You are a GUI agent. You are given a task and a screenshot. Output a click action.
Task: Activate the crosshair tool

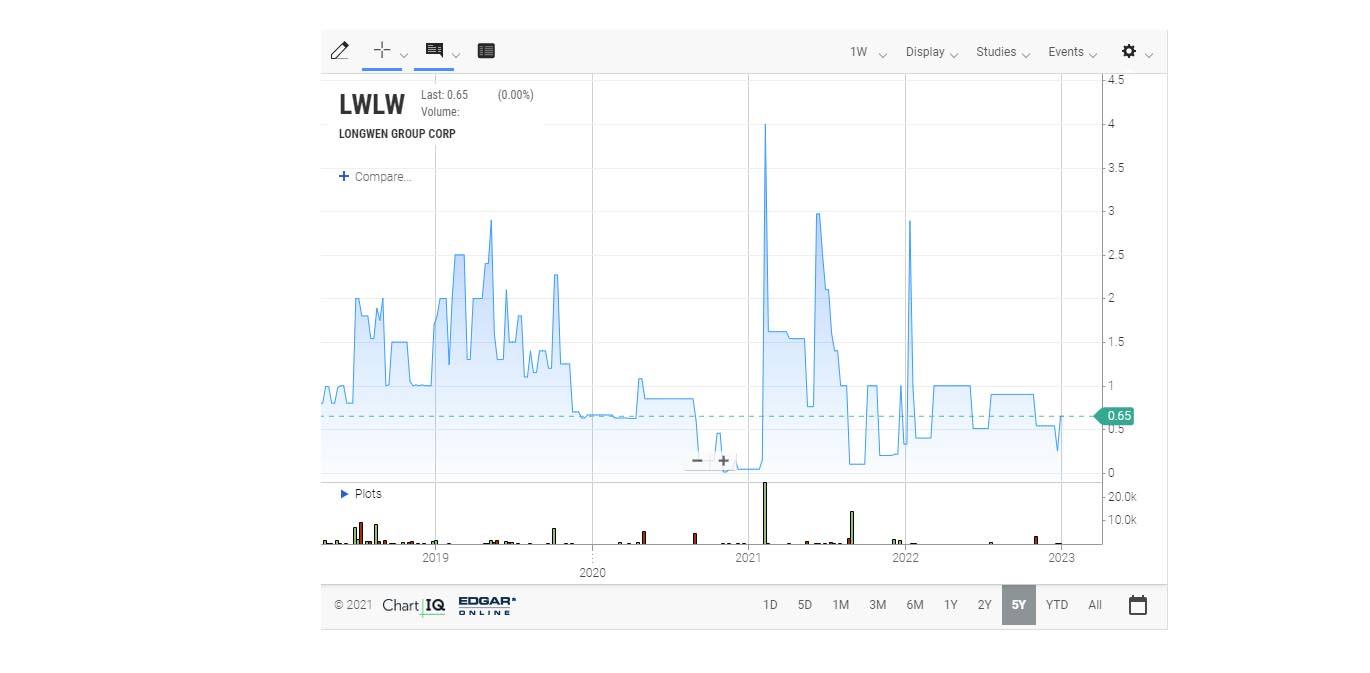point(381,50)
